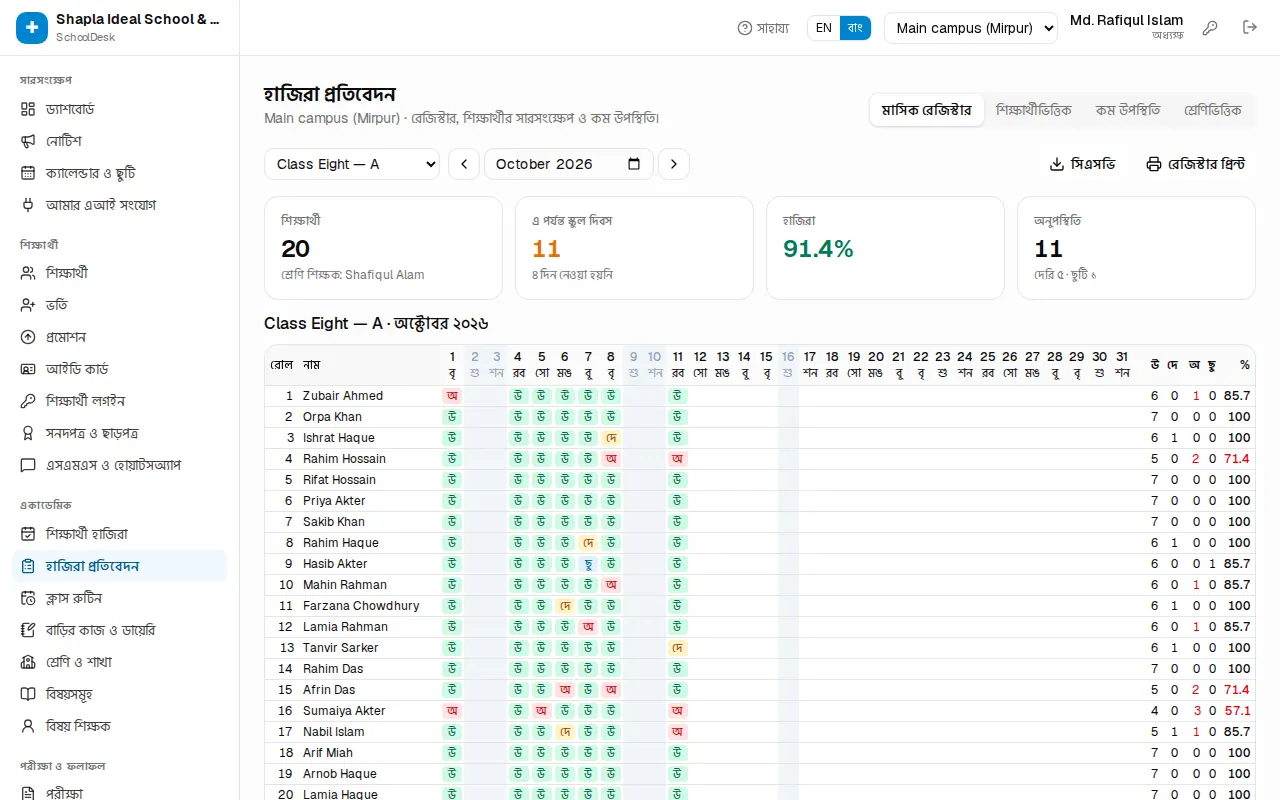
Task: Select the মাসিক রেজিস্টার tab
Action: (926, 110)
